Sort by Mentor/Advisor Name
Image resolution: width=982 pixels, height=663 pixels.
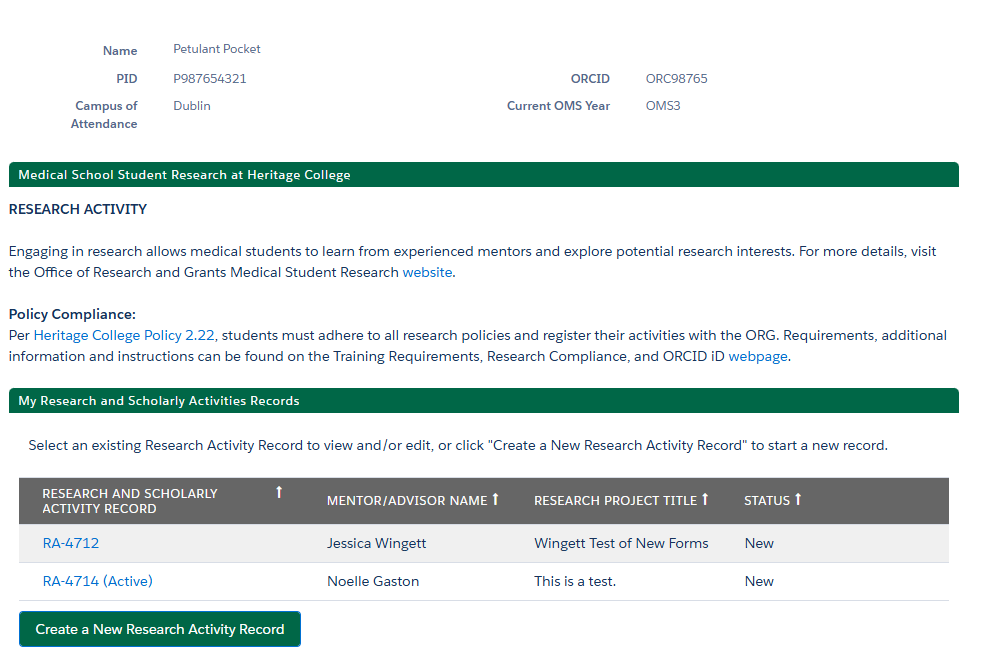click(x=495, y=499)
